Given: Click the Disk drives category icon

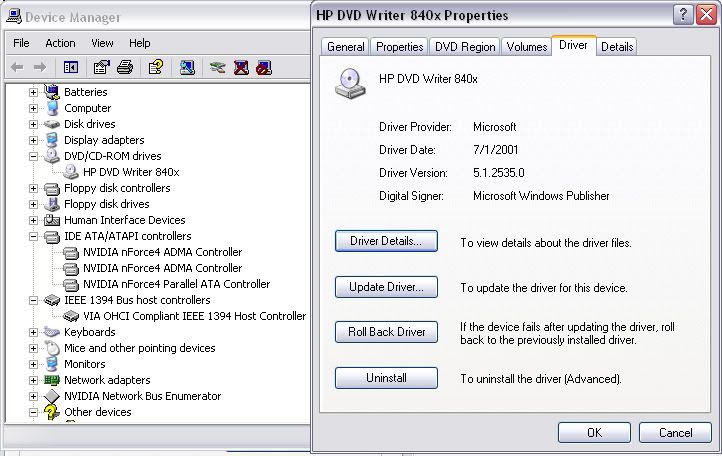Looking at the screenshot, I should click(52, 124).
